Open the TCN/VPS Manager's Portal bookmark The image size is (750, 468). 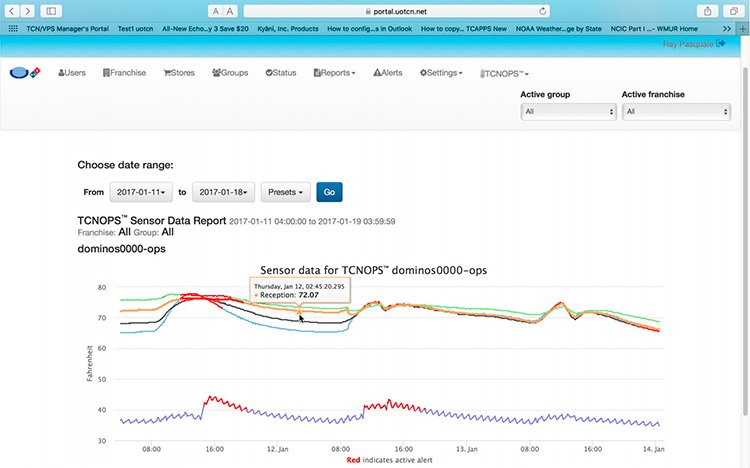67,29
